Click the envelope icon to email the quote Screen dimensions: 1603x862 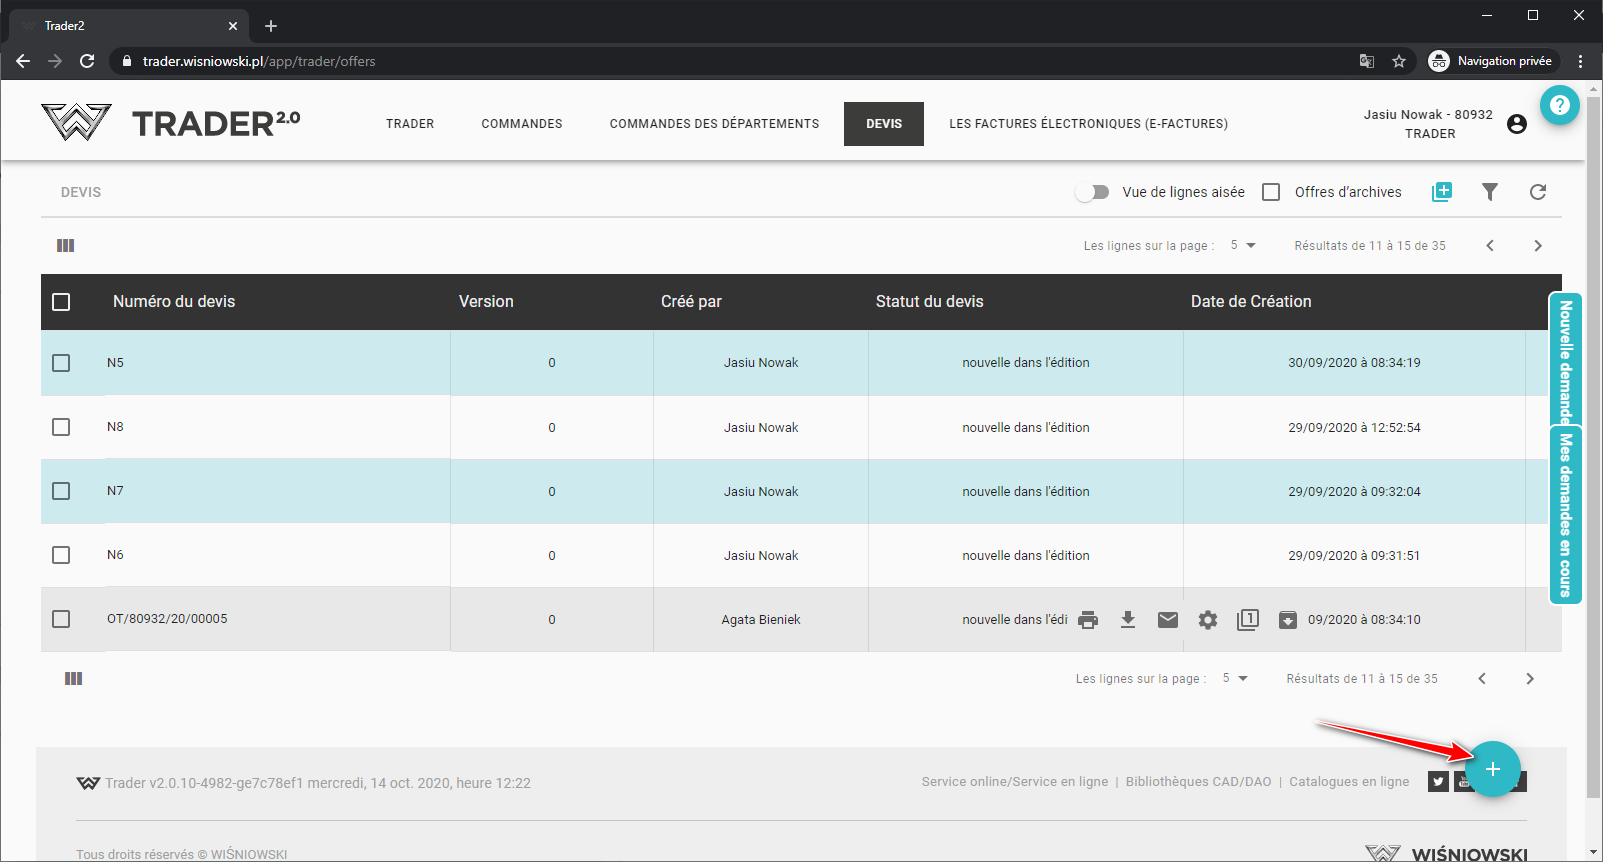click(1168, 620)
